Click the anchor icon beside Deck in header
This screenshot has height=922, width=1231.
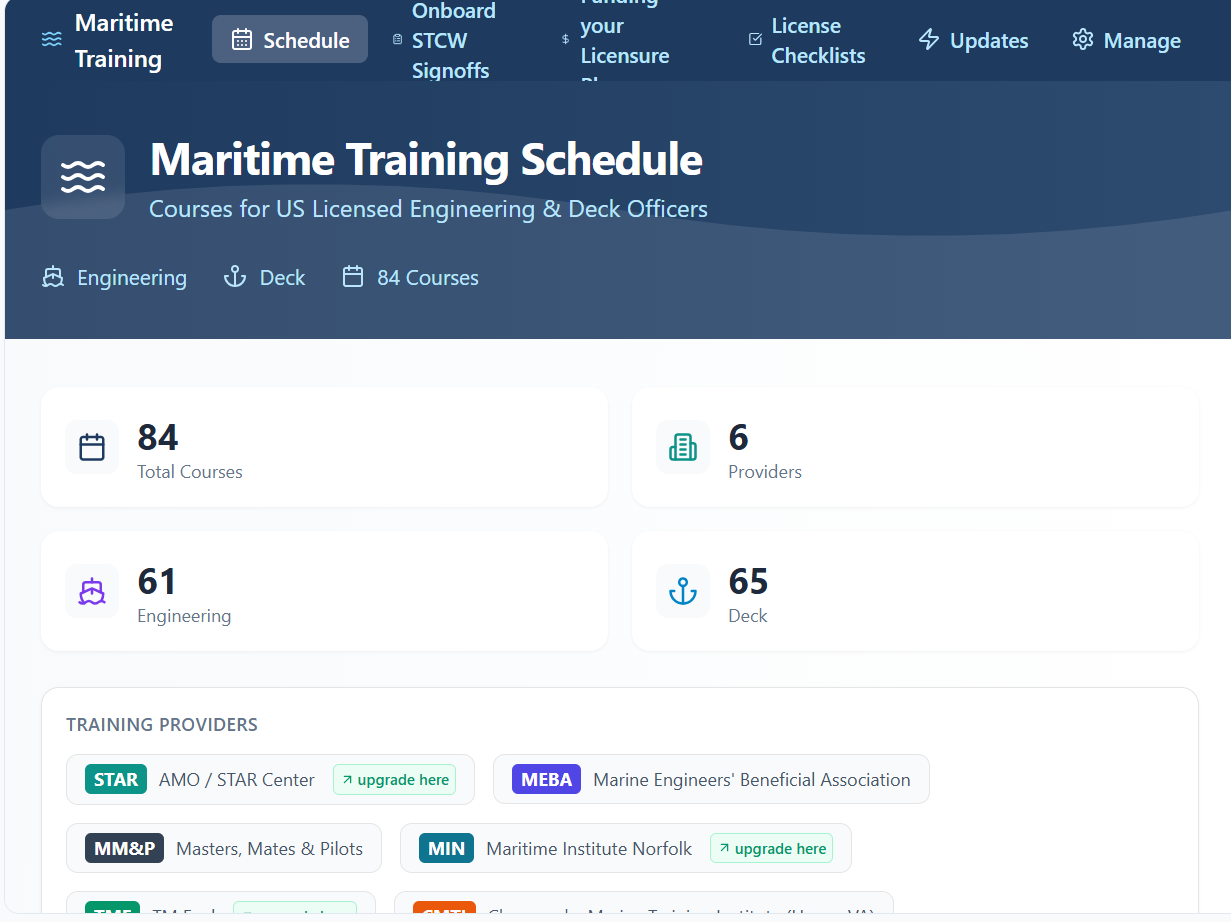click(234, 277)
